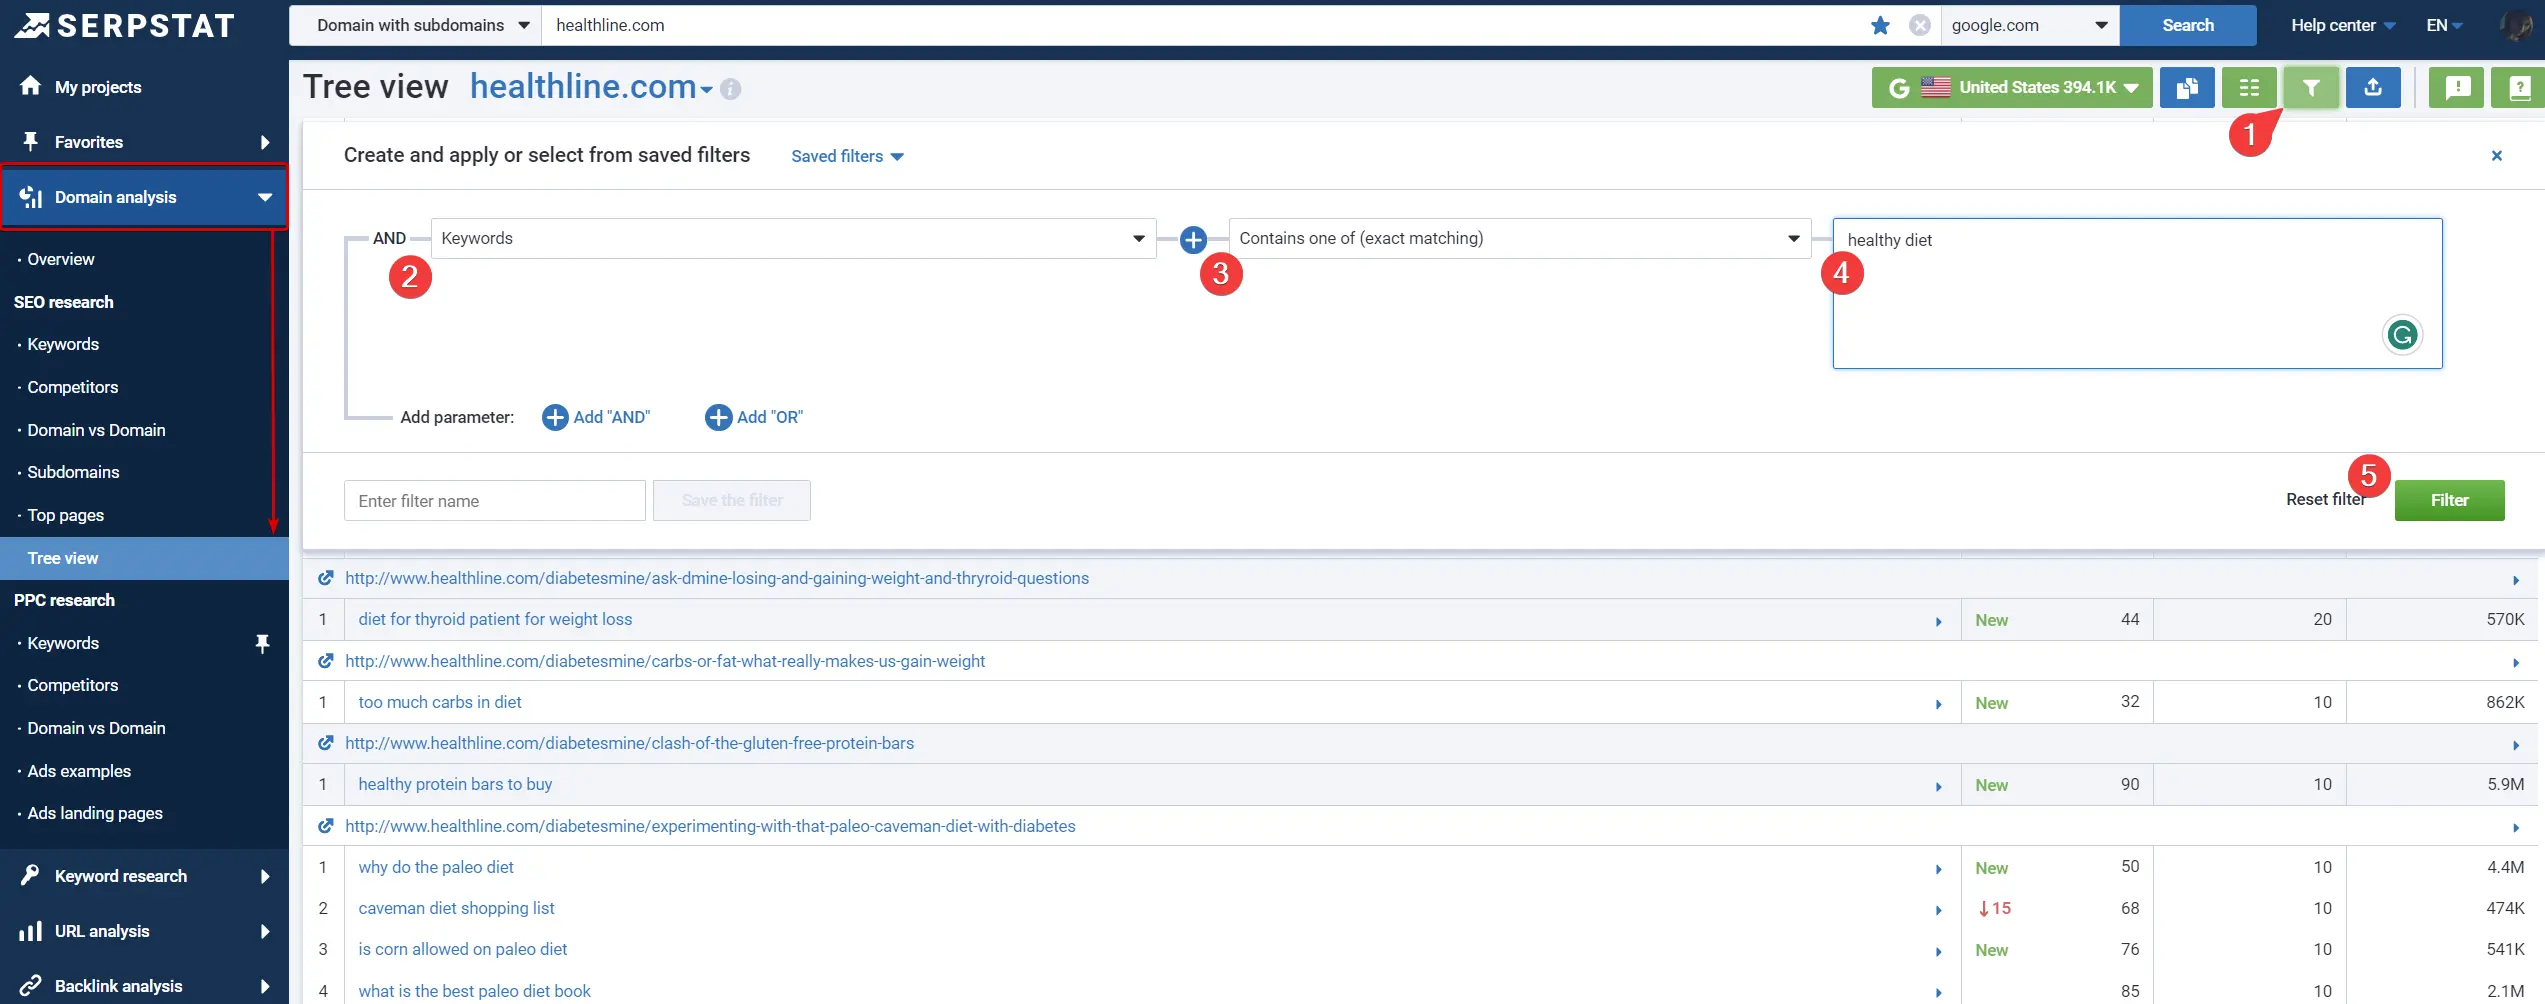2545x1004 pixels.
Task: Click the help question mark icon button
Action: 2519,87
